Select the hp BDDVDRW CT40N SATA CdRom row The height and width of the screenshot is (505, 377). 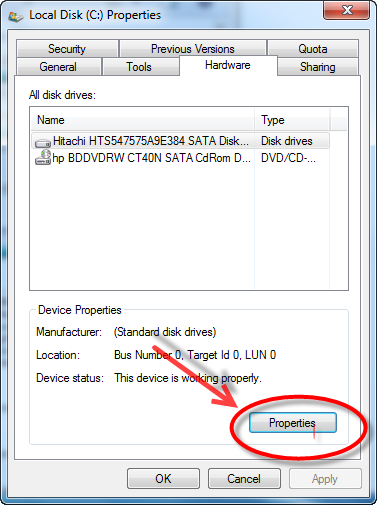180,157
